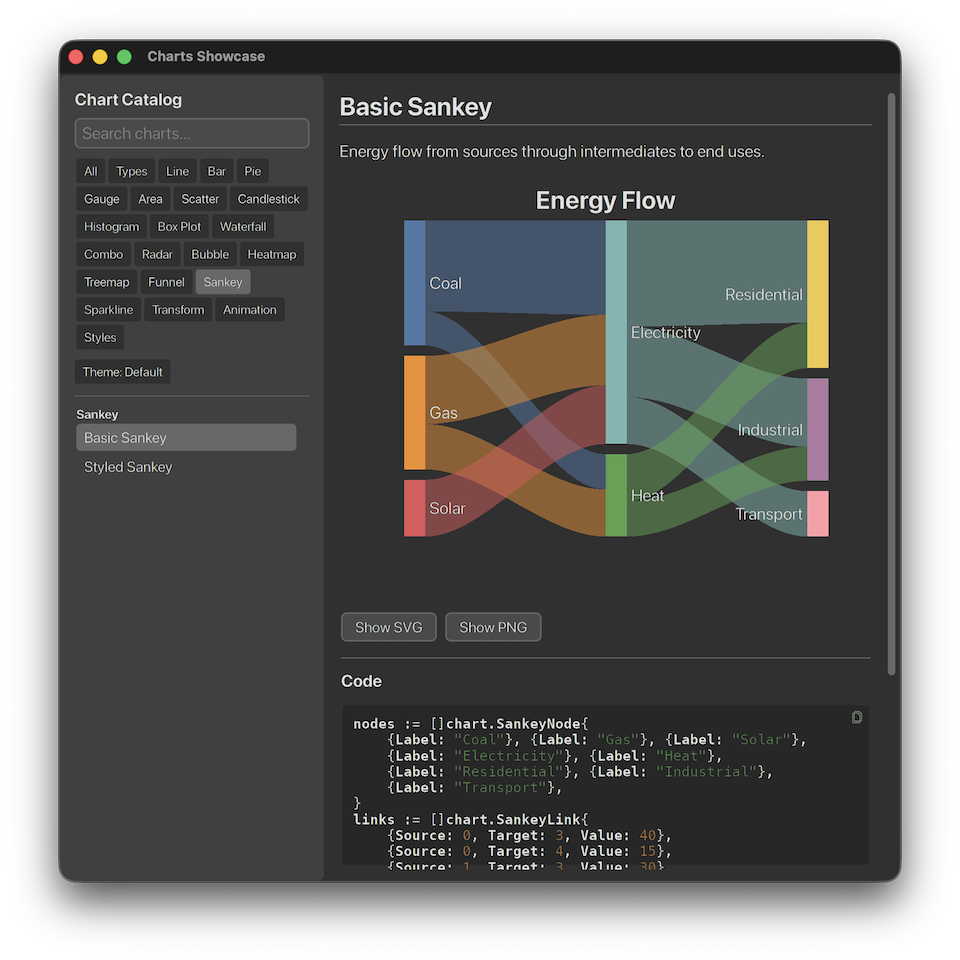Maximize the window with the green button
This screenshot has height=960, width=960.
tap(124, 56)
